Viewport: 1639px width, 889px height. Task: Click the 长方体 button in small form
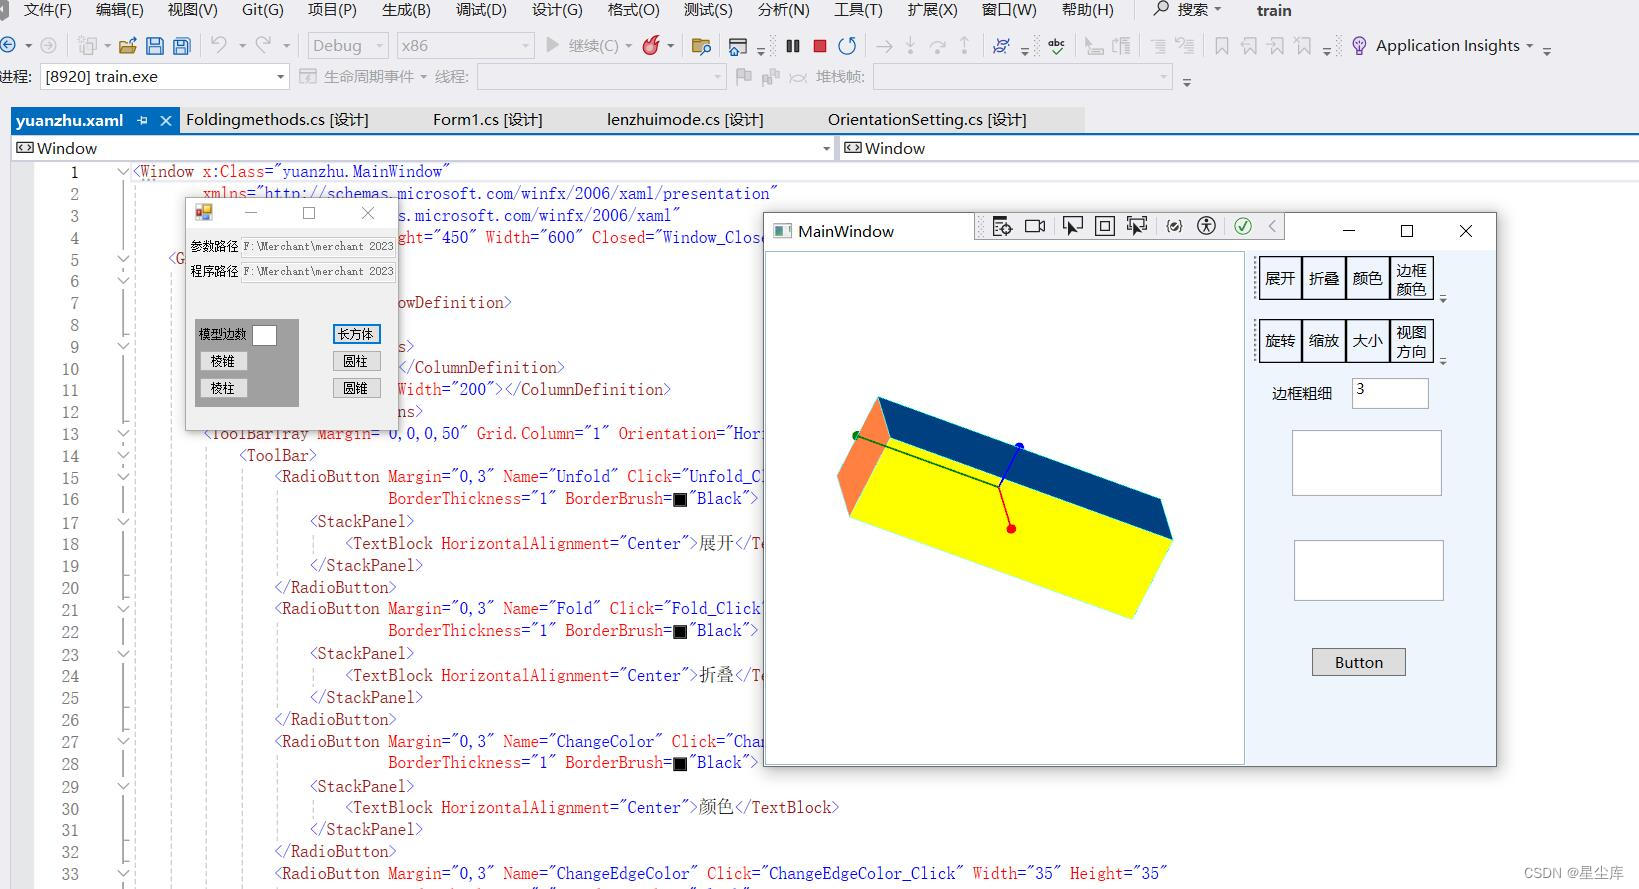pos(356,334)
